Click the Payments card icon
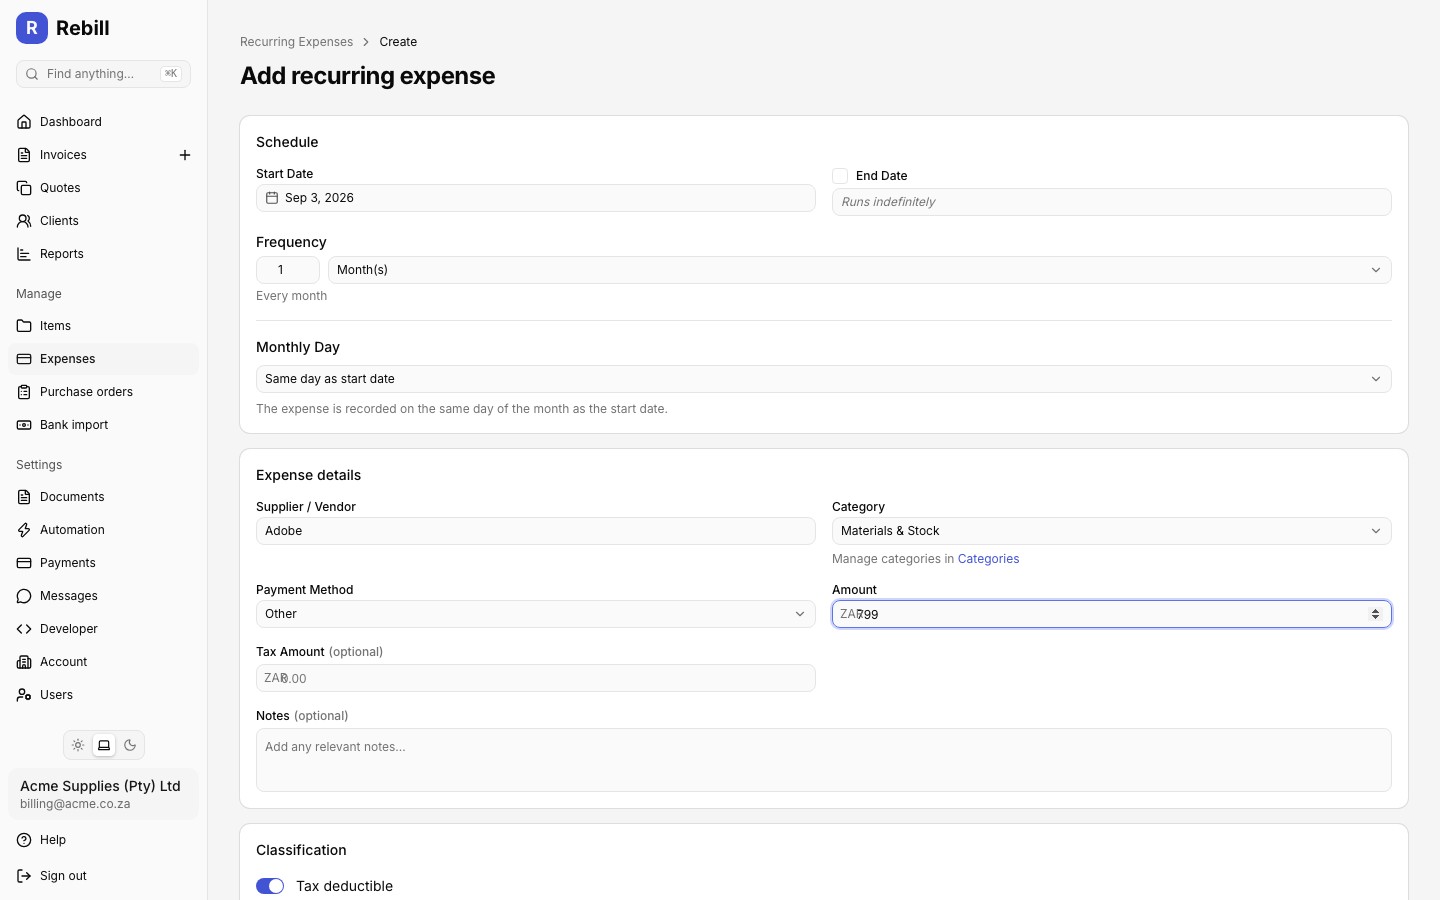This screenshot has height=900, width=1440. [24, 563]
